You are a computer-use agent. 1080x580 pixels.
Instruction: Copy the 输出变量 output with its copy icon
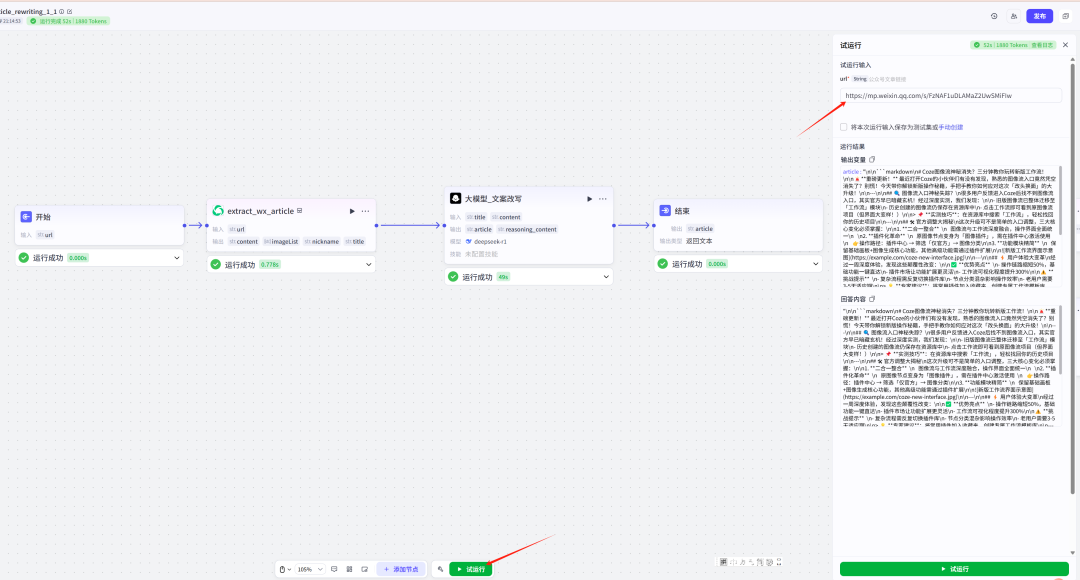click(872, 160)
